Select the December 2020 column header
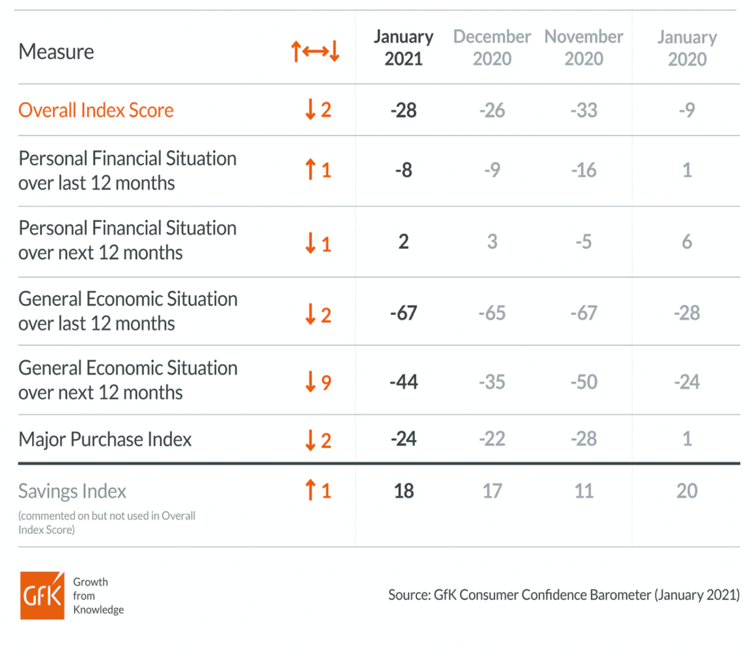 (x=492, y=47)
